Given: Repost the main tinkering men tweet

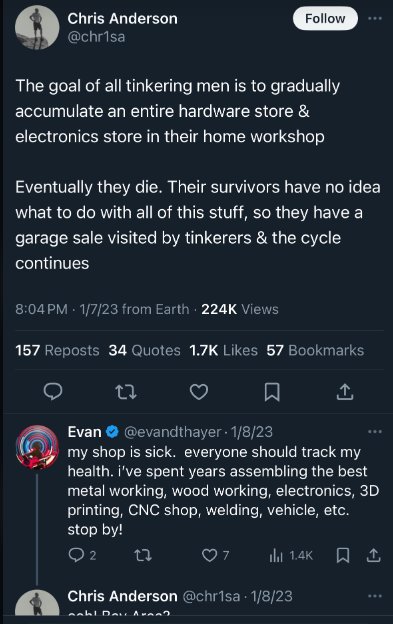Looking at the screenshot, I should point(126,392).
